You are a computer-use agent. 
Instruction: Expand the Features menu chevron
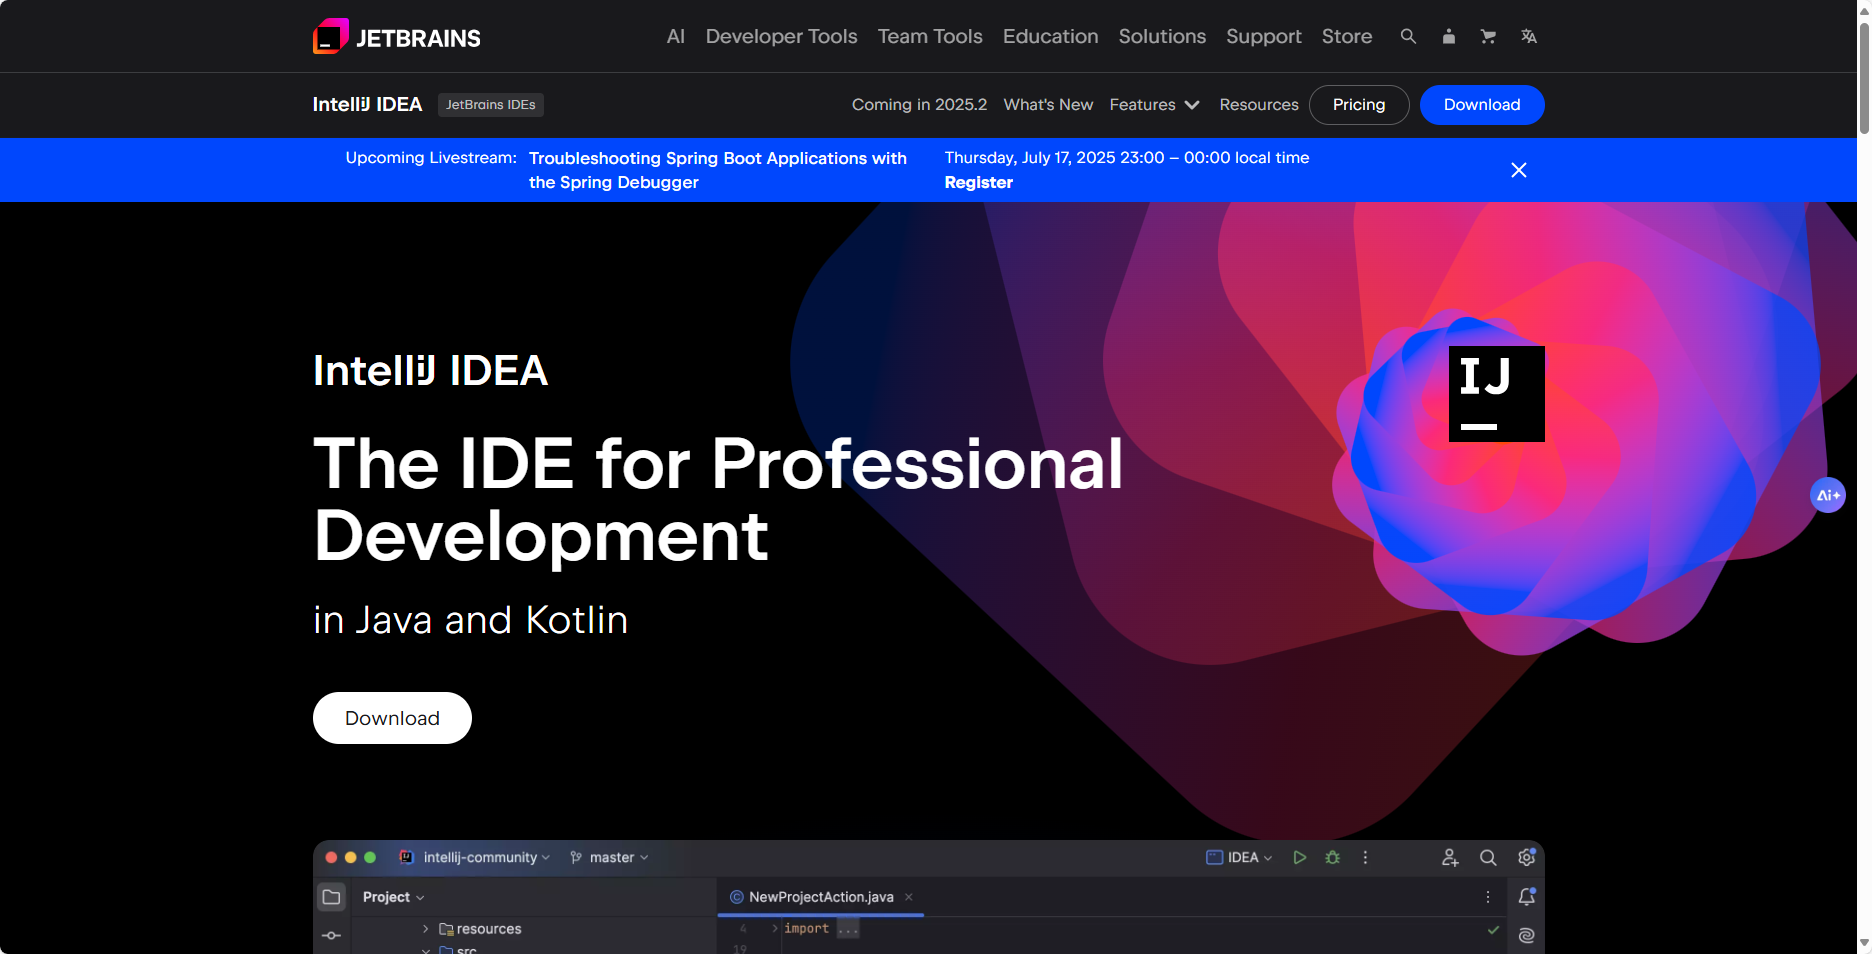point(1193,105)
